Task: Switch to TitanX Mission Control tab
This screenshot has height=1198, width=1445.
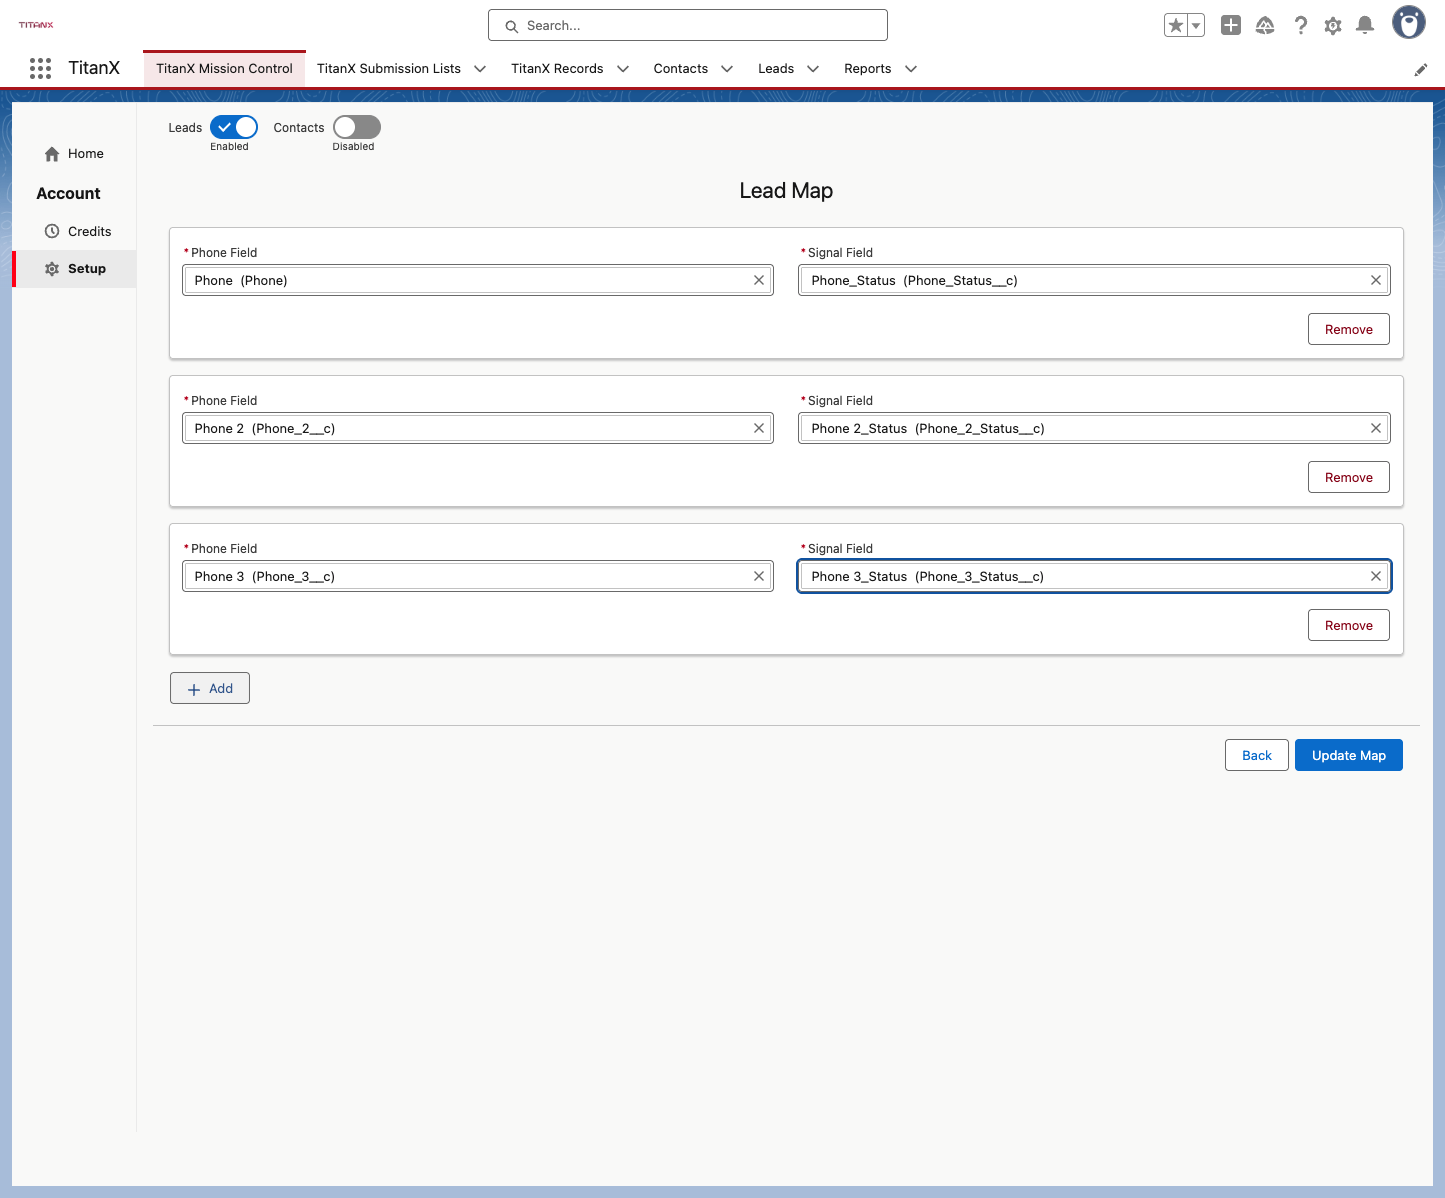Action: tap(224, 69)
